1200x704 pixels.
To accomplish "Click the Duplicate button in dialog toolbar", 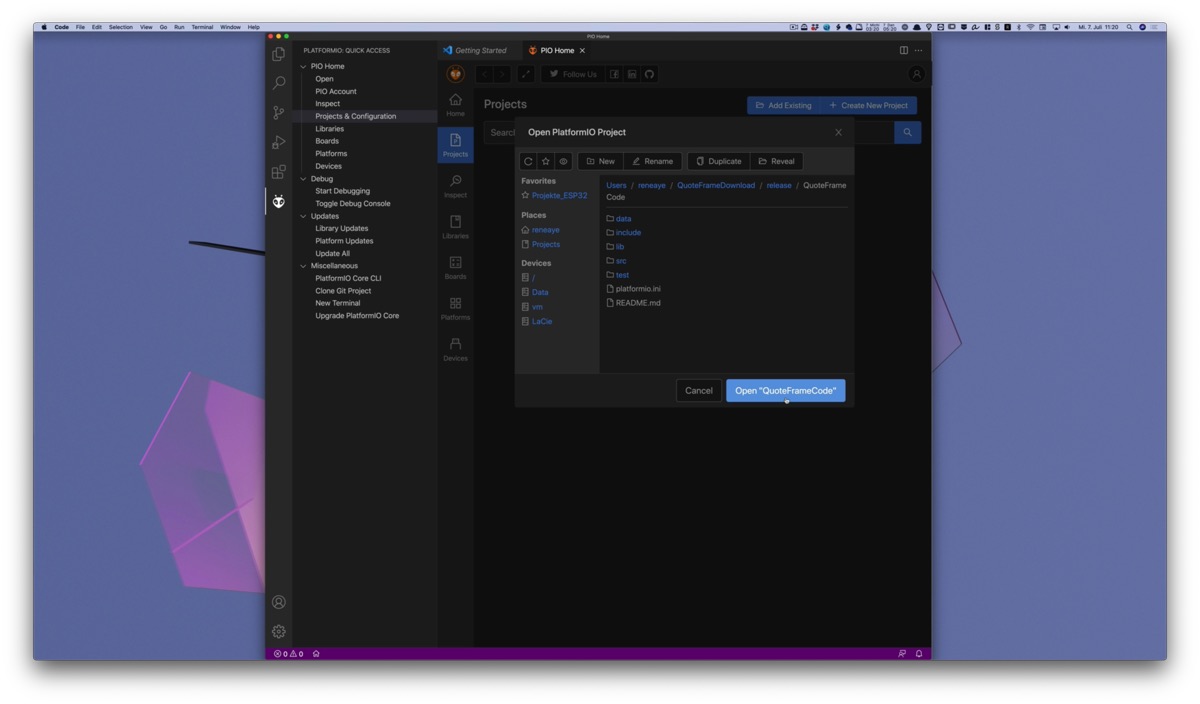I will pyautogui.click(x=719, y=161).
